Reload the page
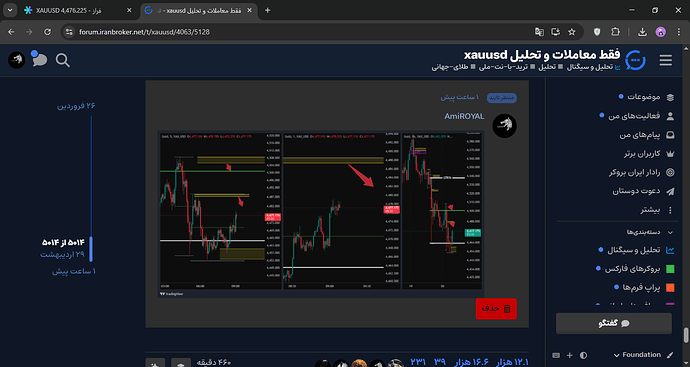Image resolution: width=690 pixels, height=367 pixels. point(48,32)
